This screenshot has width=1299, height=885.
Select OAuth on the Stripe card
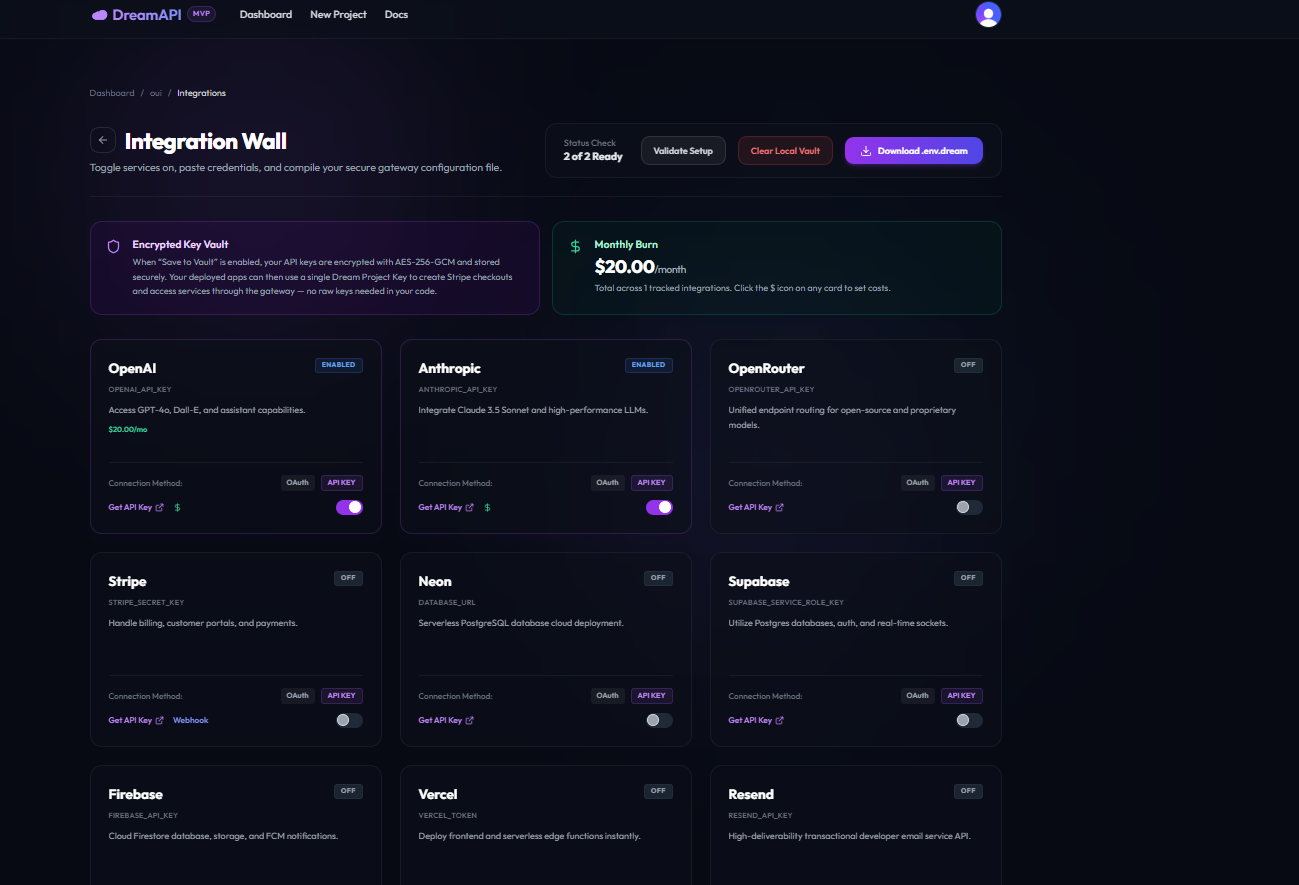click(x=298, y=696)
